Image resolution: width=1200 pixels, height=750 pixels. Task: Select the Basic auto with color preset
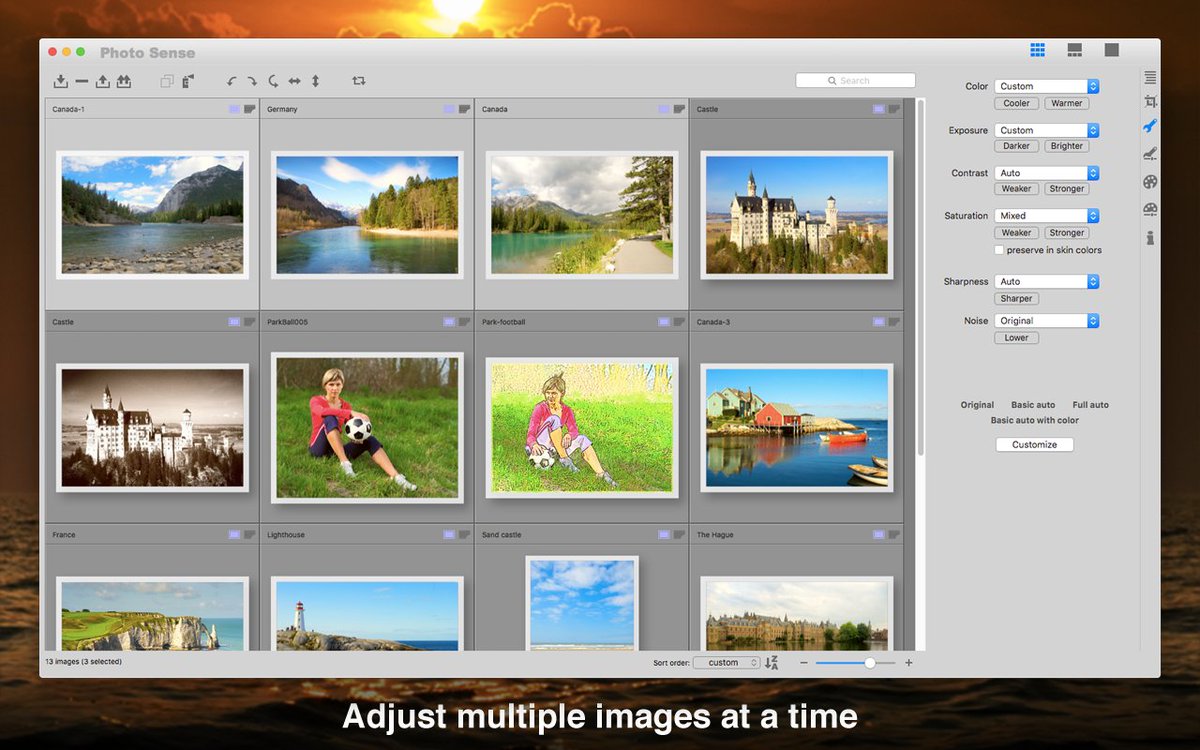coord(1034,420)
